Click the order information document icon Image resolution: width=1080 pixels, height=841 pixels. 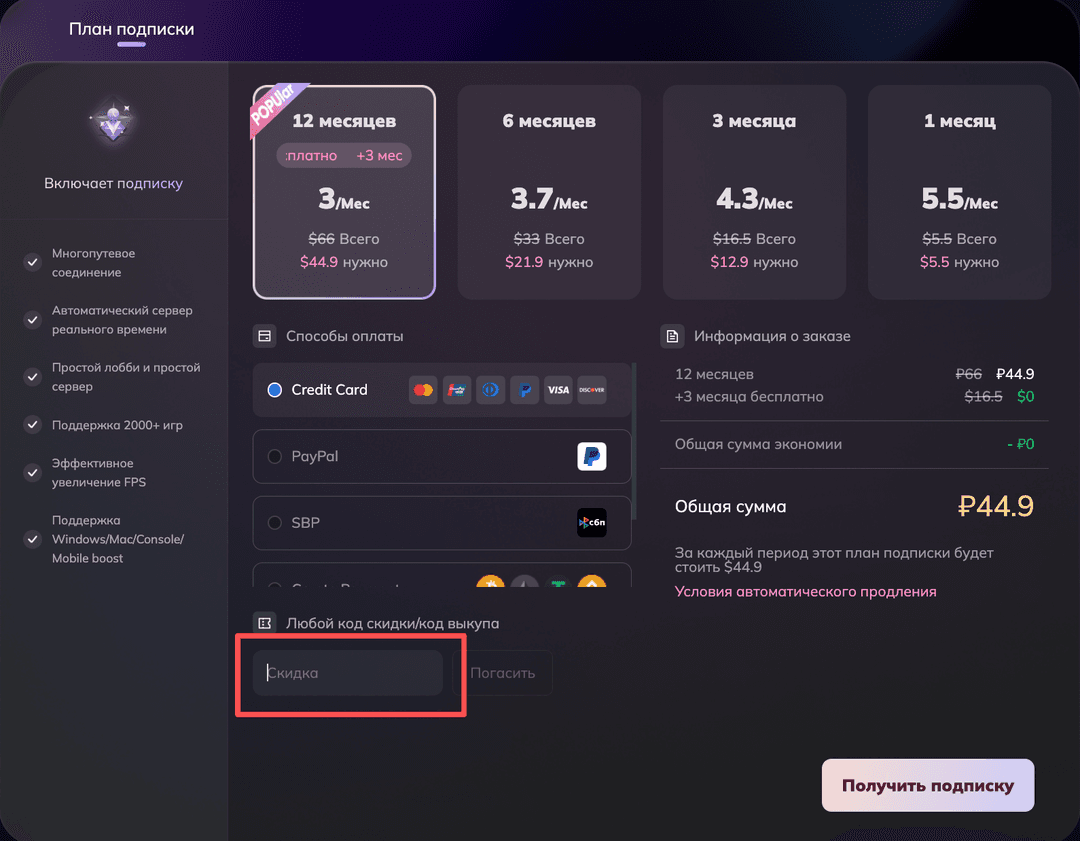[673, 336]
